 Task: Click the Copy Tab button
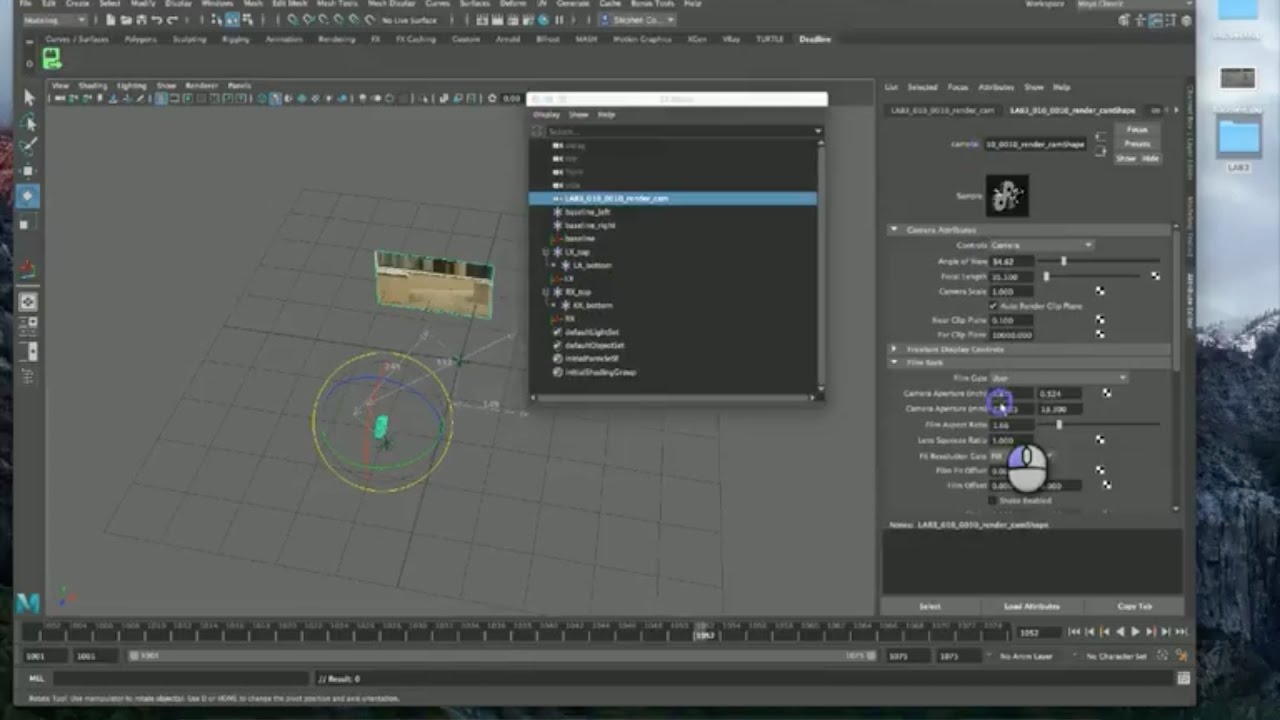coord(1134,606)
